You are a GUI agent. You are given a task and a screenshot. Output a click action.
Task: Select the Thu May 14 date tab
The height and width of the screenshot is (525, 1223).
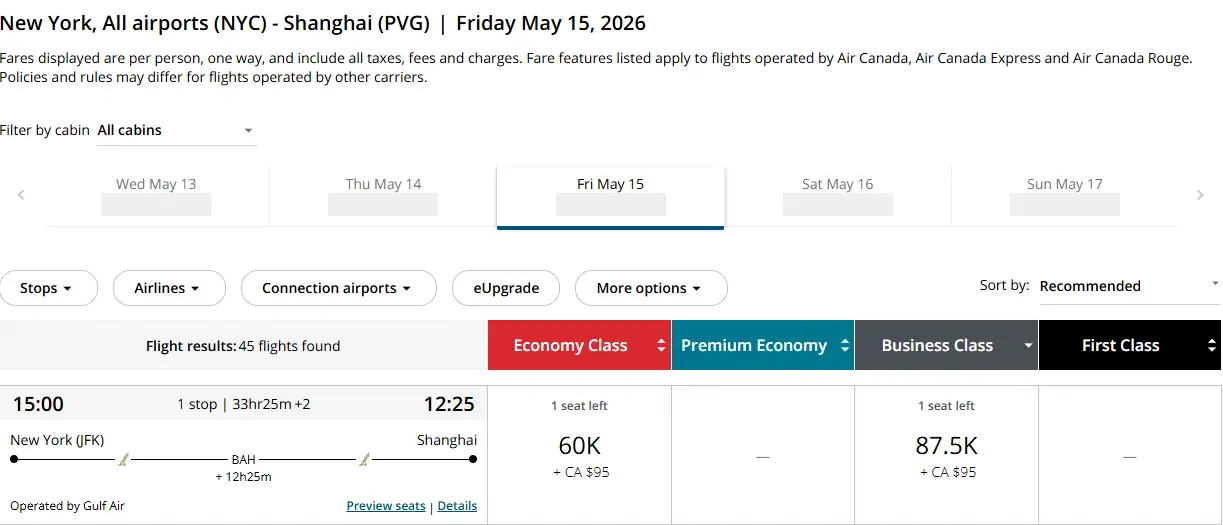pos(383,196)
